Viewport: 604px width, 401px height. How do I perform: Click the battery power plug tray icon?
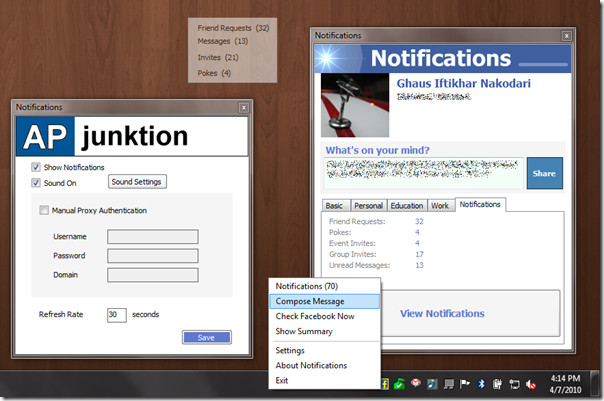coord(497,384)
